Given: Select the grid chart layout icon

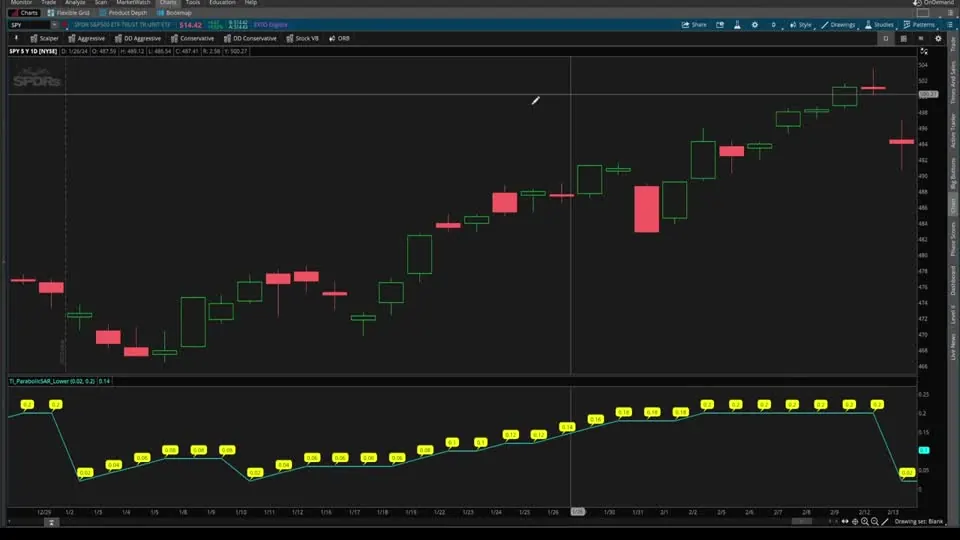Looking at the screenshot, I should 903,39.
